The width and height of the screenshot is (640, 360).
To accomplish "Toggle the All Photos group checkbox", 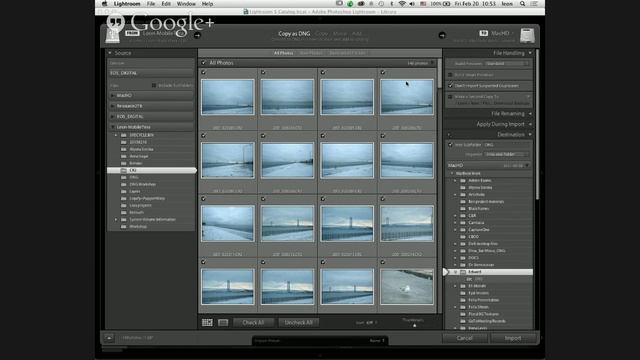I will (204, 63).
